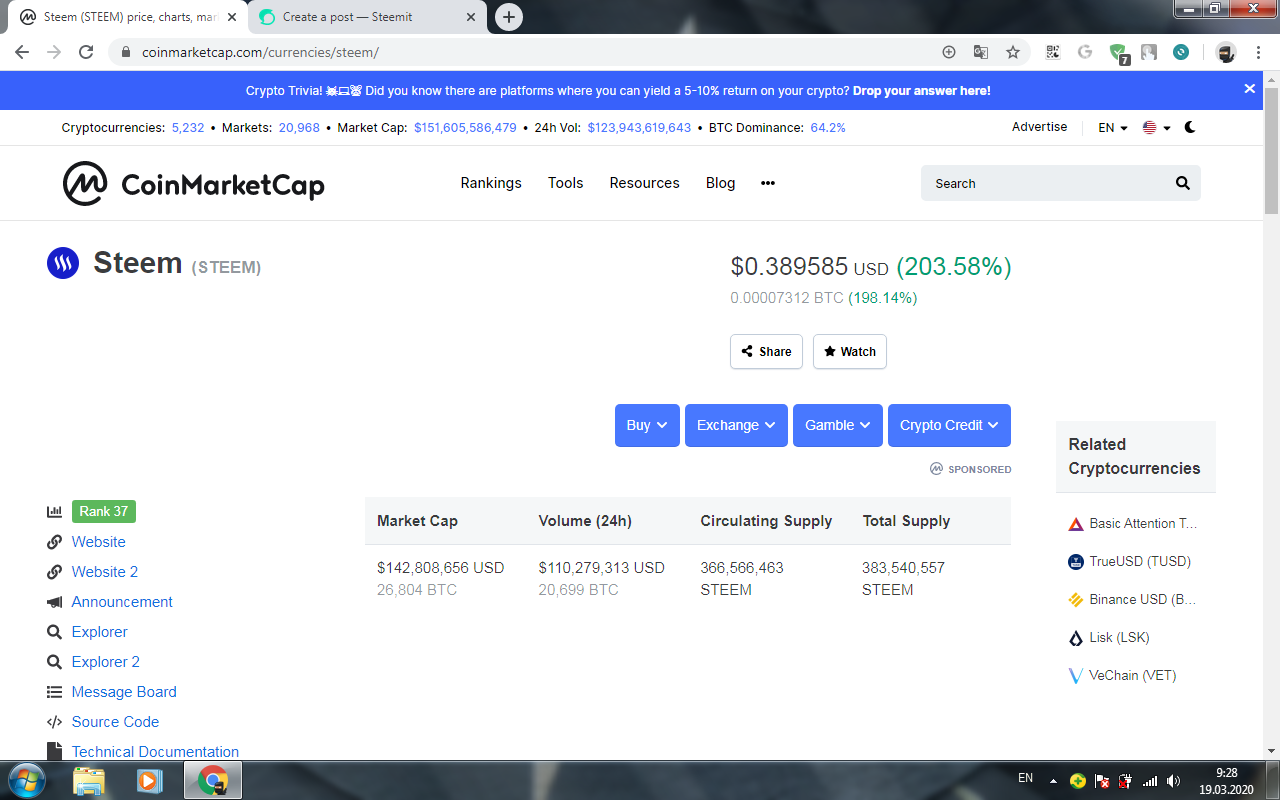Click the Markets count 20,968
The height and width of the screenshot is (800, 1280).
(x=299, y=128)
